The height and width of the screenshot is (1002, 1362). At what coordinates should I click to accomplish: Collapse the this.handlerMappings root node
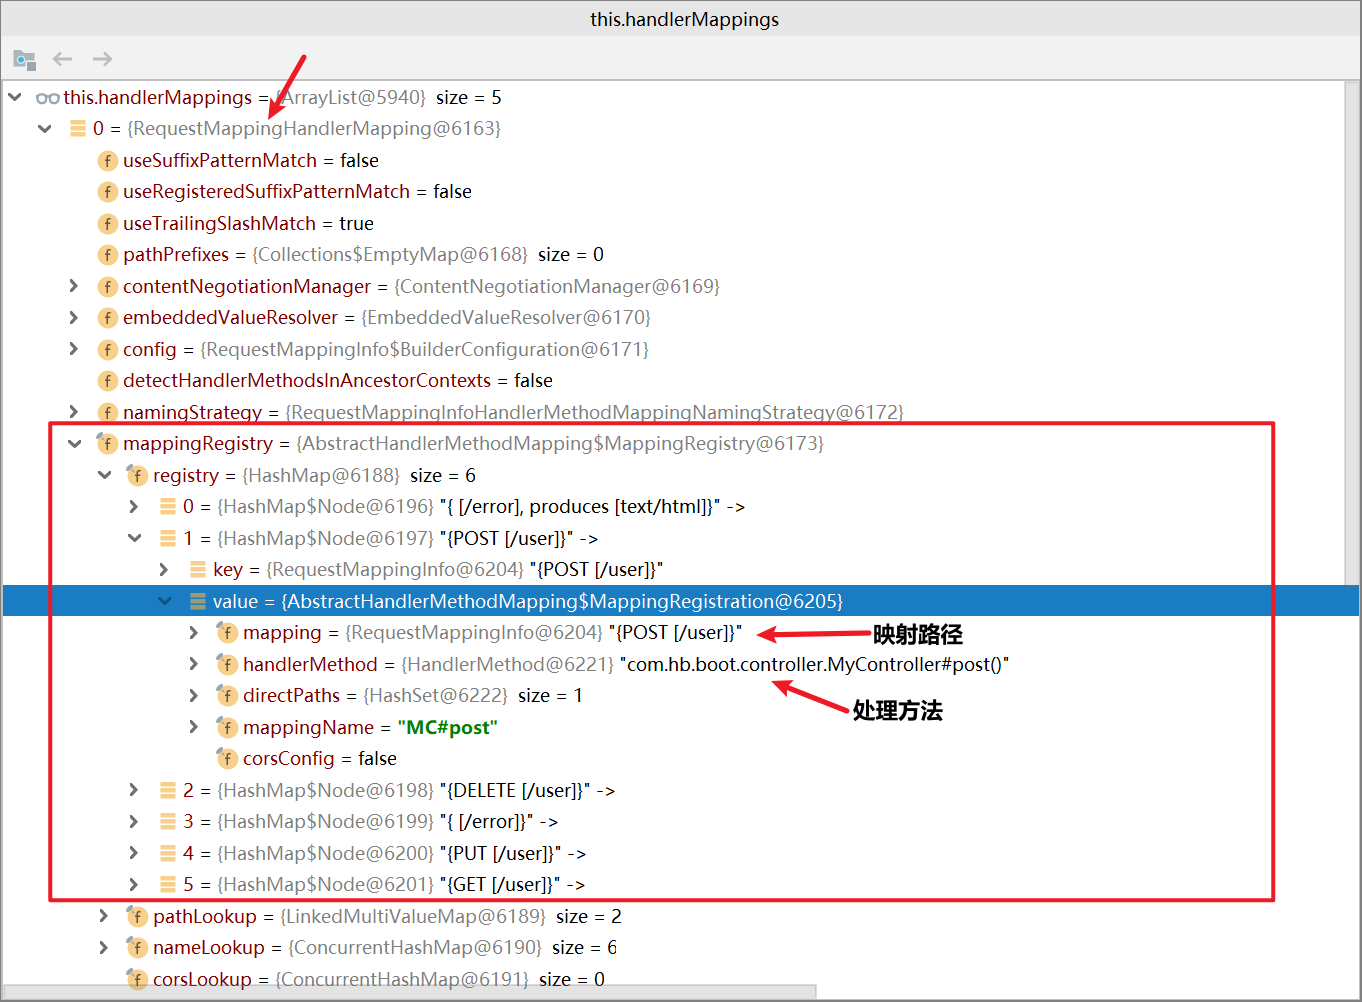pyautogui.click(x=15, y=97)
